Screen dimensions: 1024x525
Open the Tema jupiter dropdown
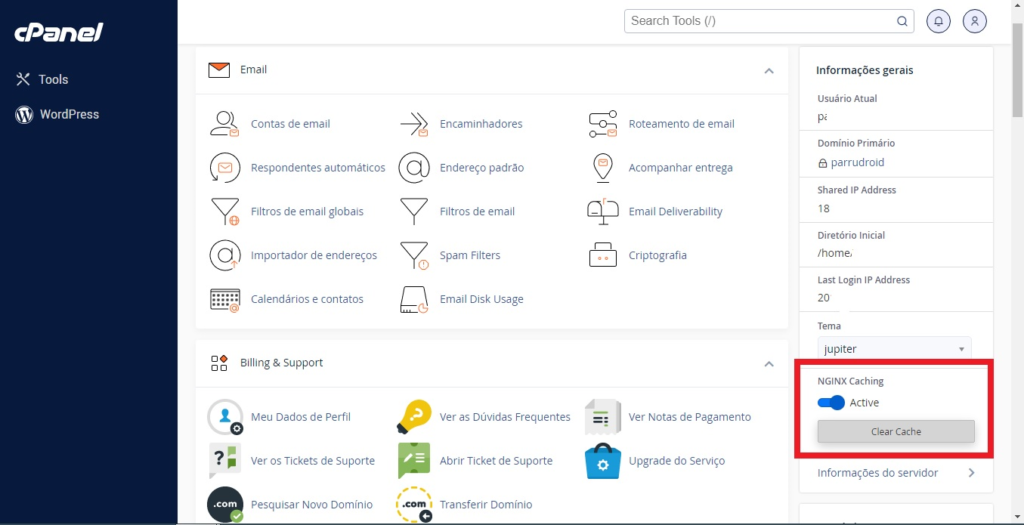894,349
